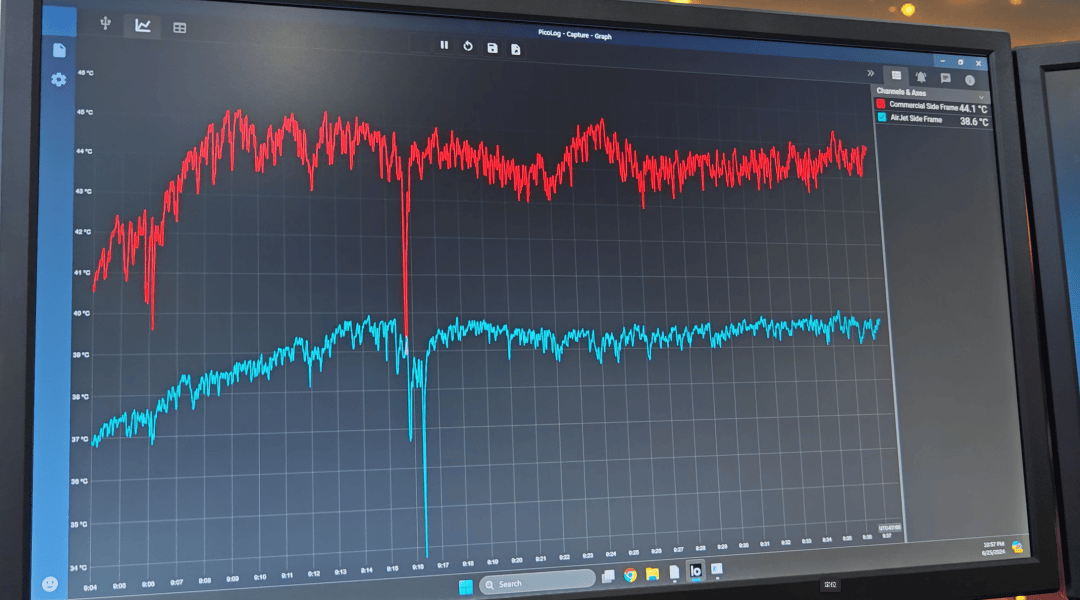Select the Commercial Side Frame channel label
The width and height of the screenshot is (1080, 600).
(x=923, y=106)
